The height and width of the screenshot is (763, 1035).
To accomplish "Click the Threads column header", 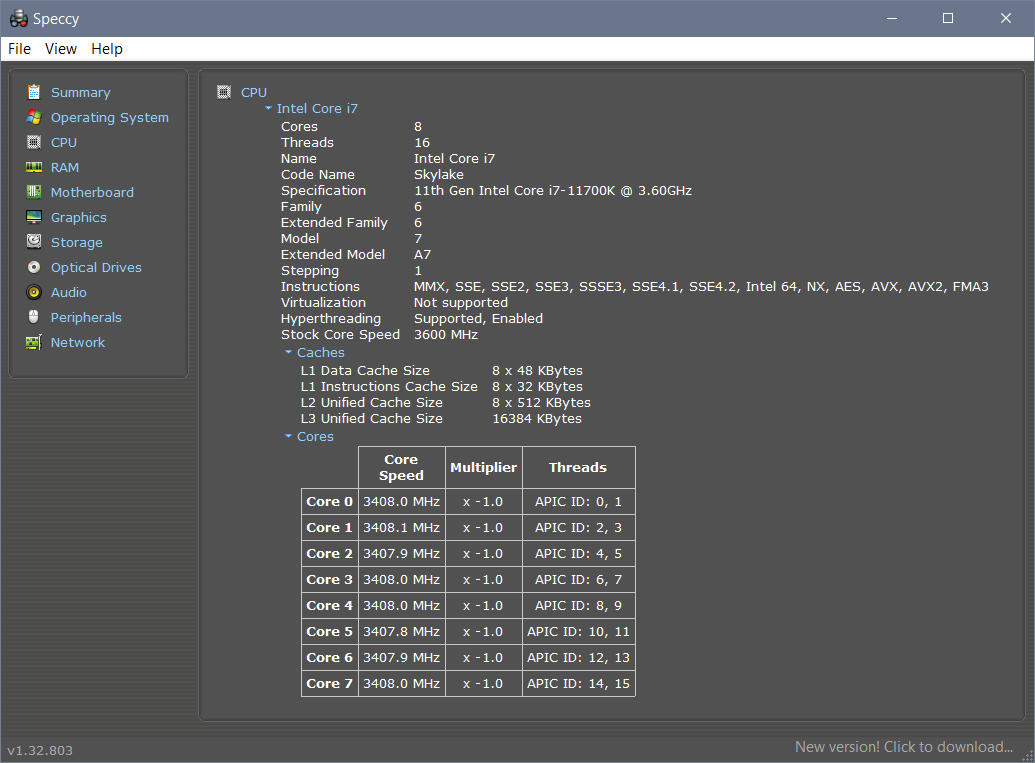I will click(x=578, y=467).
